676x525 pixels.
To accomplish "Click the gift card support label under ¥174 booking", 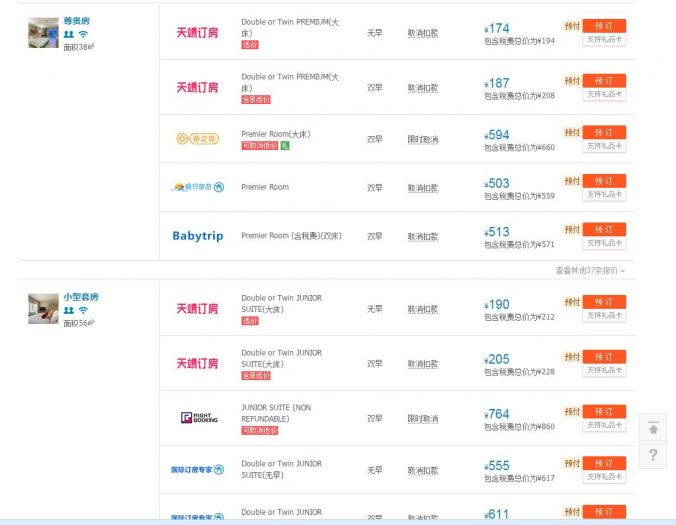I will [604, 39].
